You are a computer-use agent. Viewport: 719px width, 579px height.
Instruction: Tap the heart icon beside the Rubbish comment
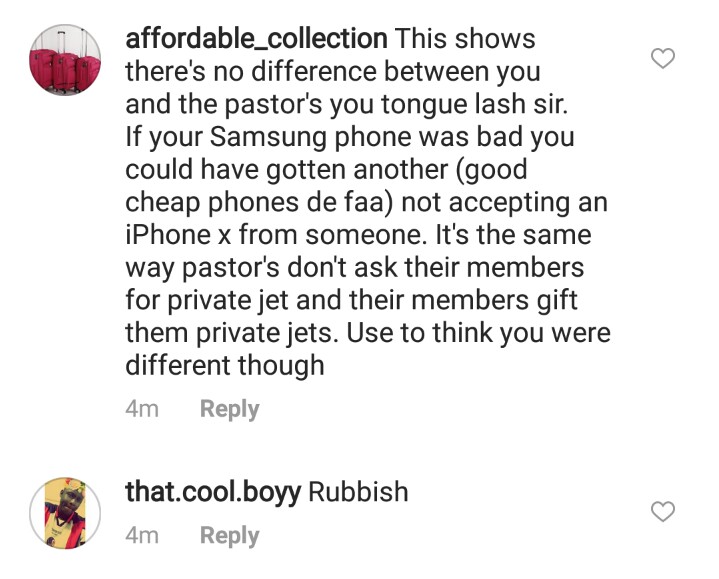[663, 511]
